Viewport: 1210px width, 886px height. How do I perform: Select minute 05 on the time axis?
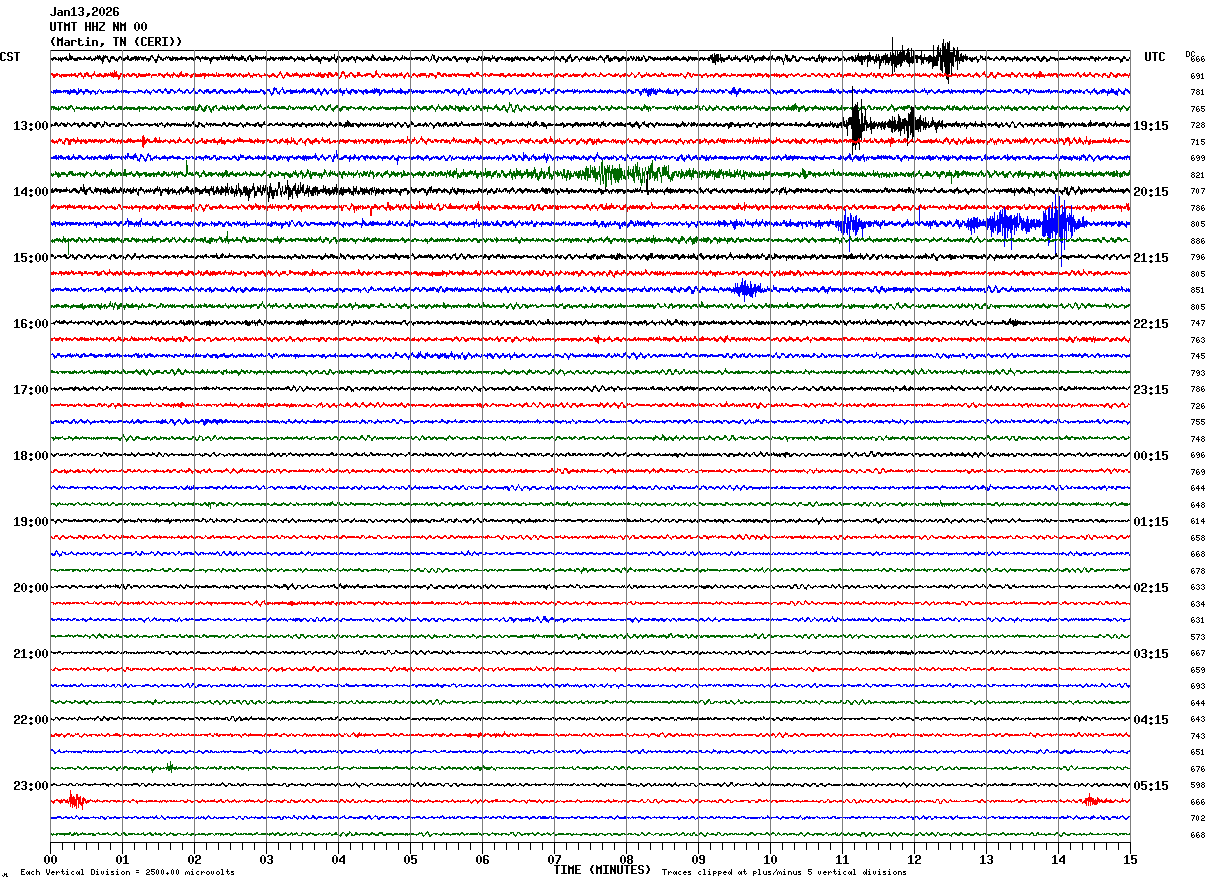410,859
